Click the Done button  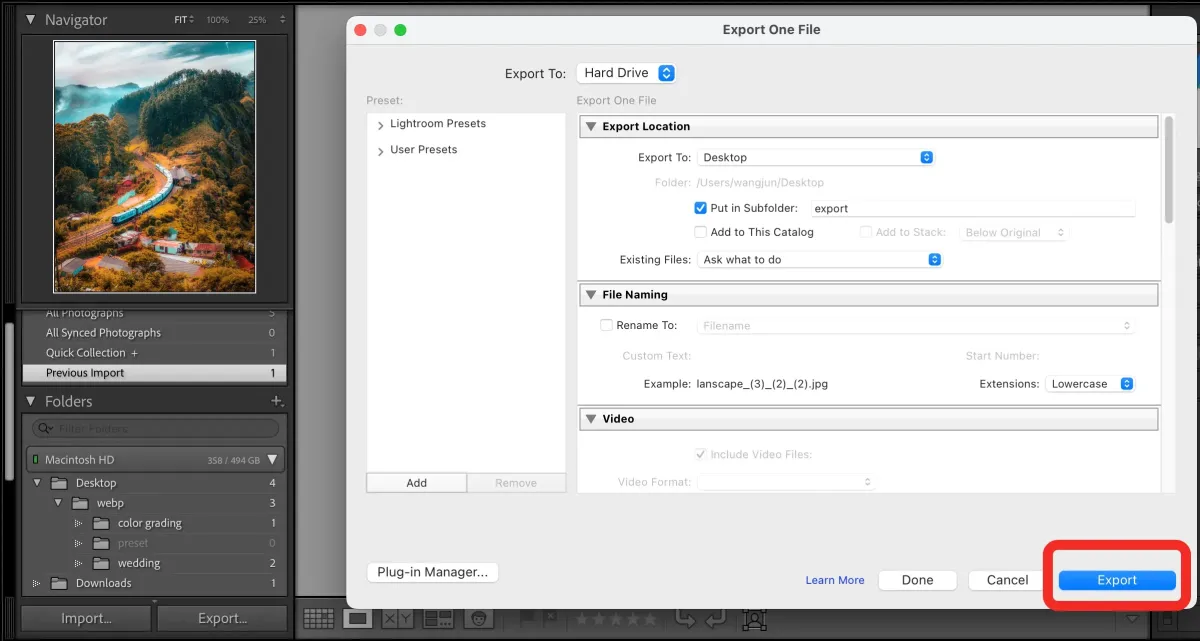click(x=917, y=580)
